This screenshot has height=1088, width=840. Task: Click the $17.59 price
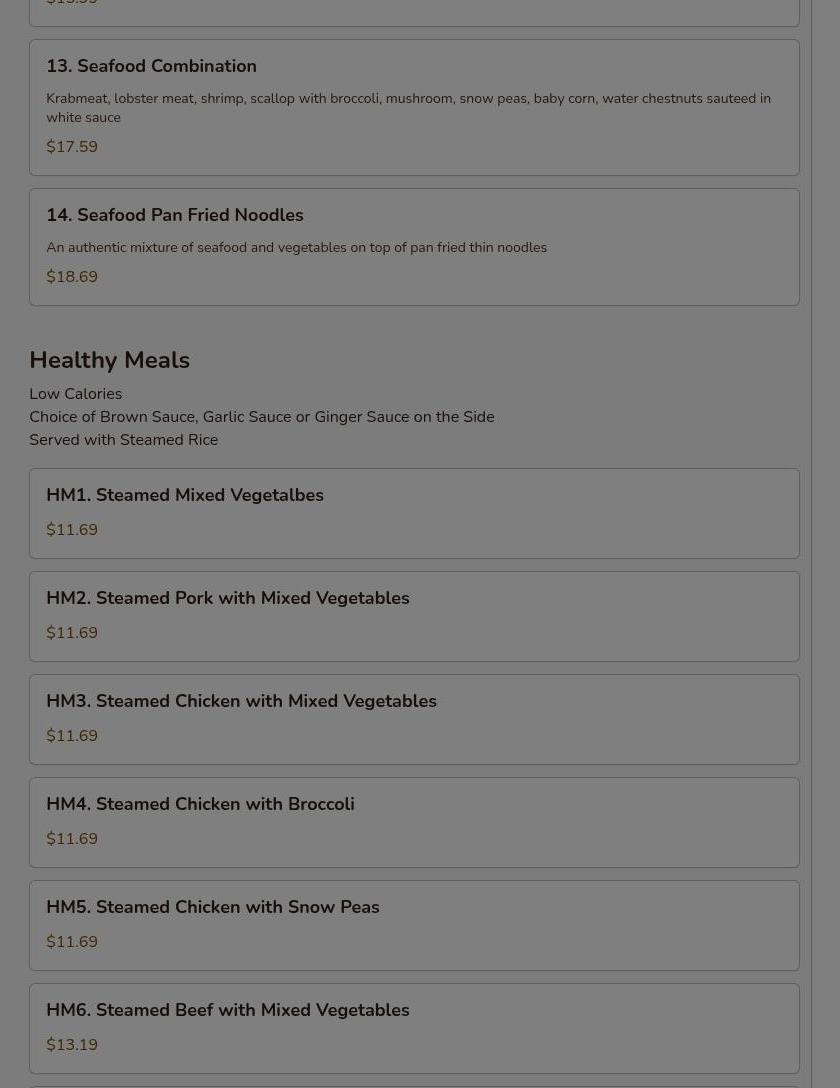pos(72,147)
